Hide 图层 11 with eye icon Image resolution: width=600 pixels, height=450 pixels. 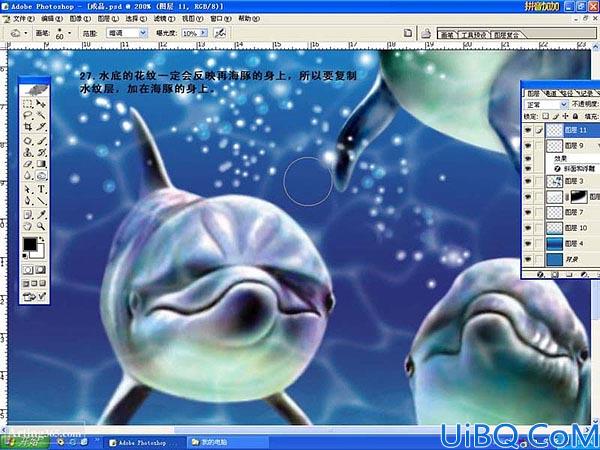528,130
